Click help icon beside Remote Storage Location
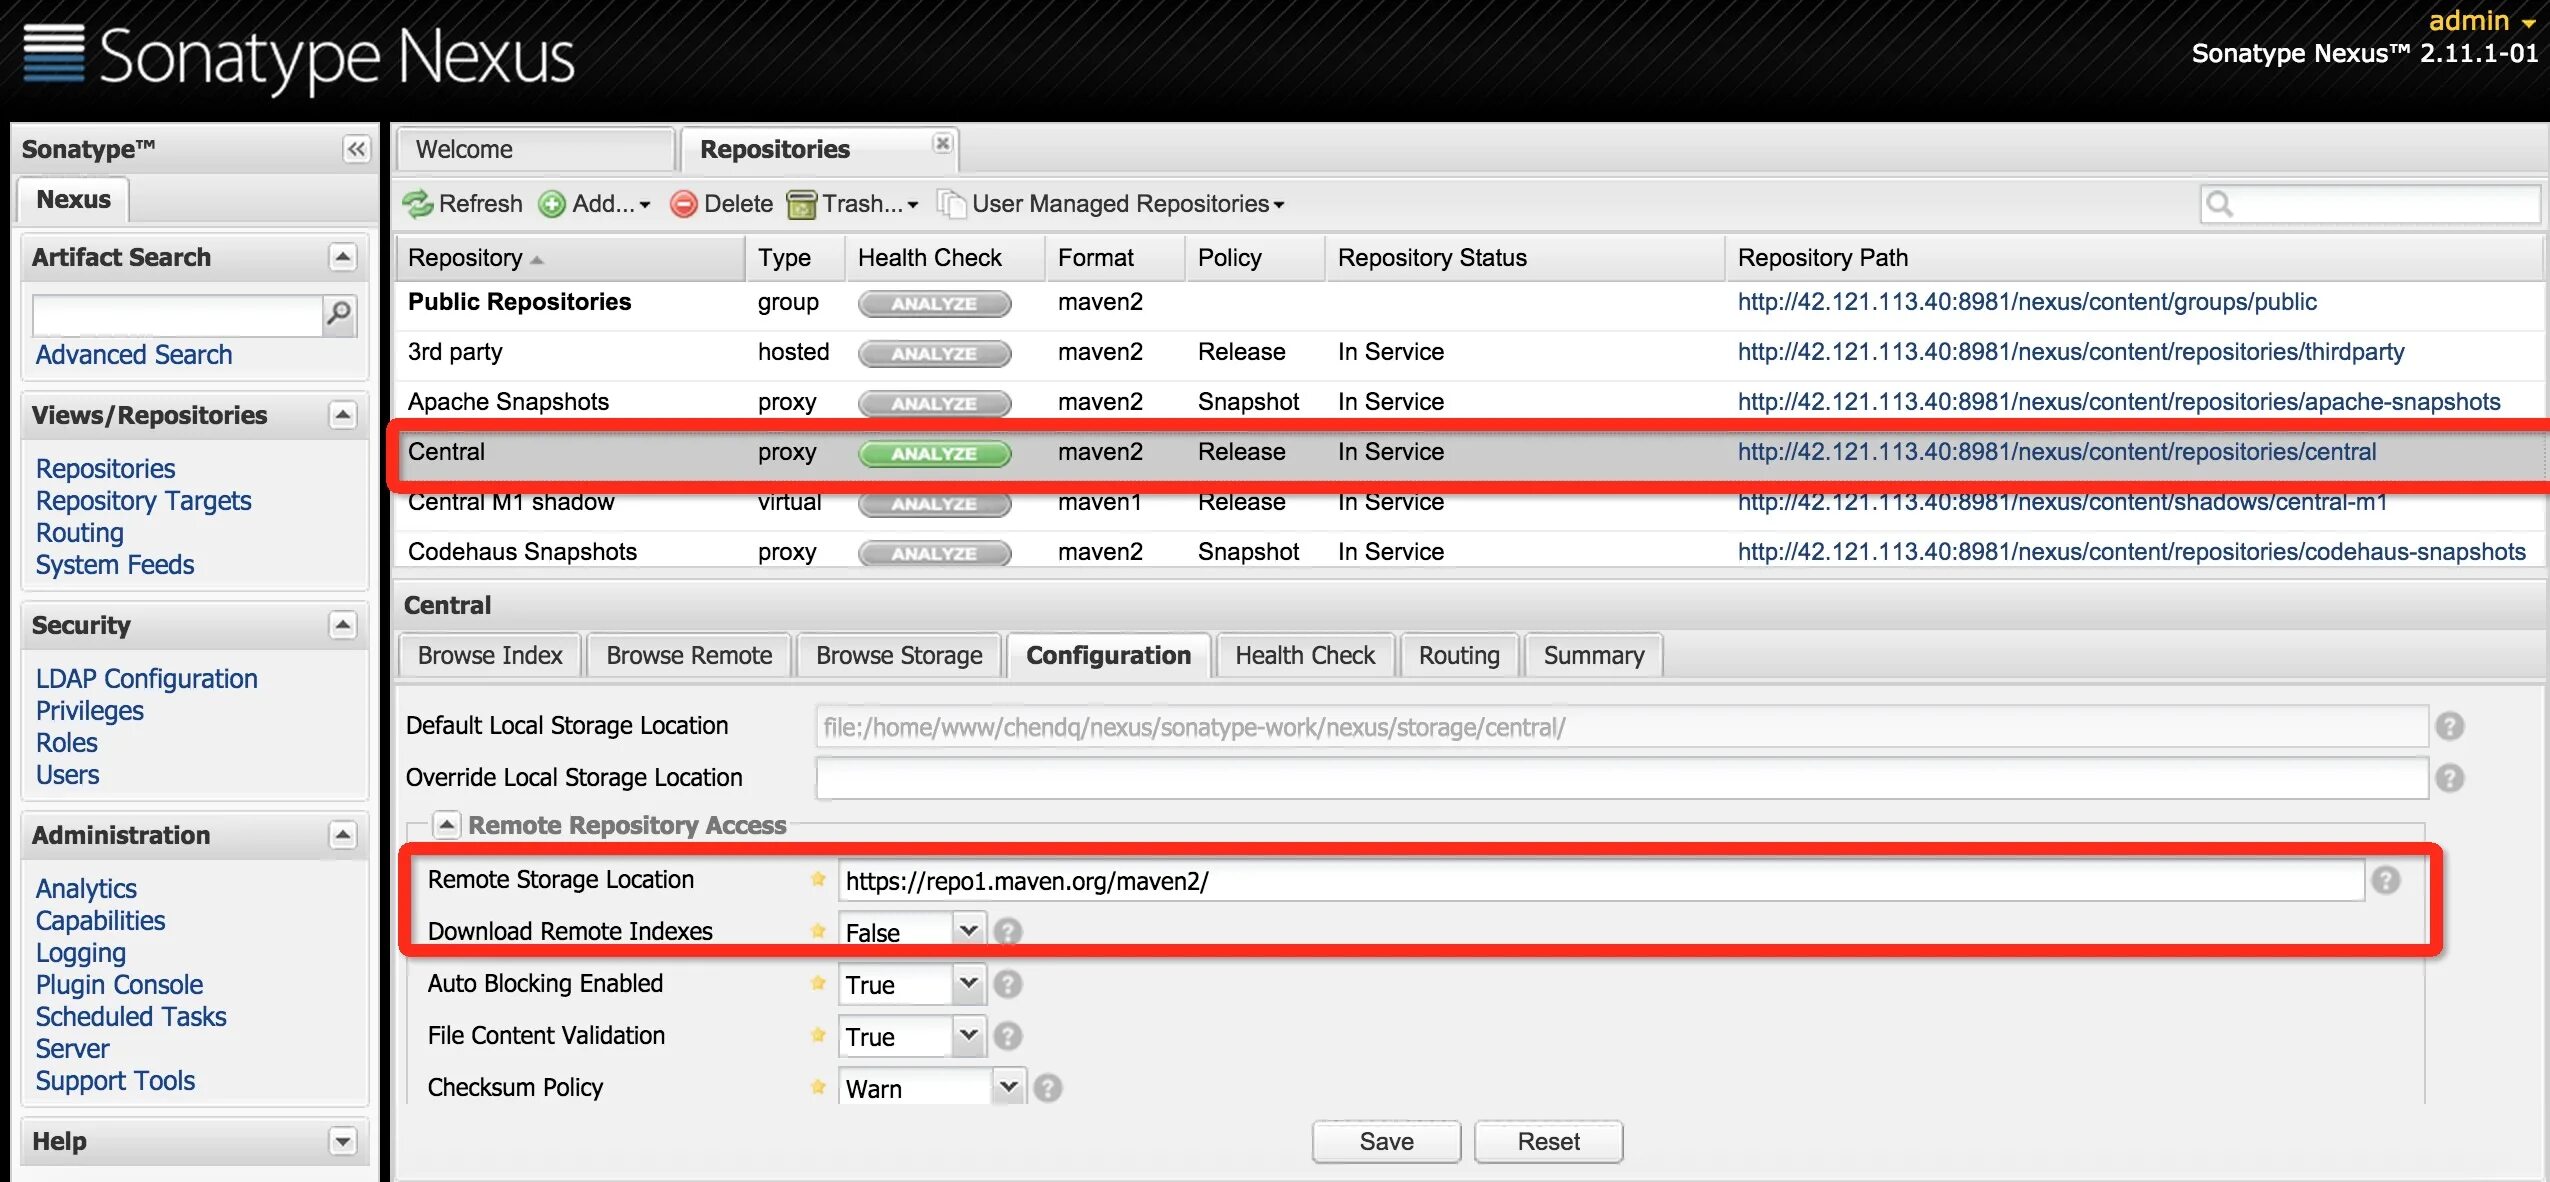2550x1182 pixels. point(2386,880)
